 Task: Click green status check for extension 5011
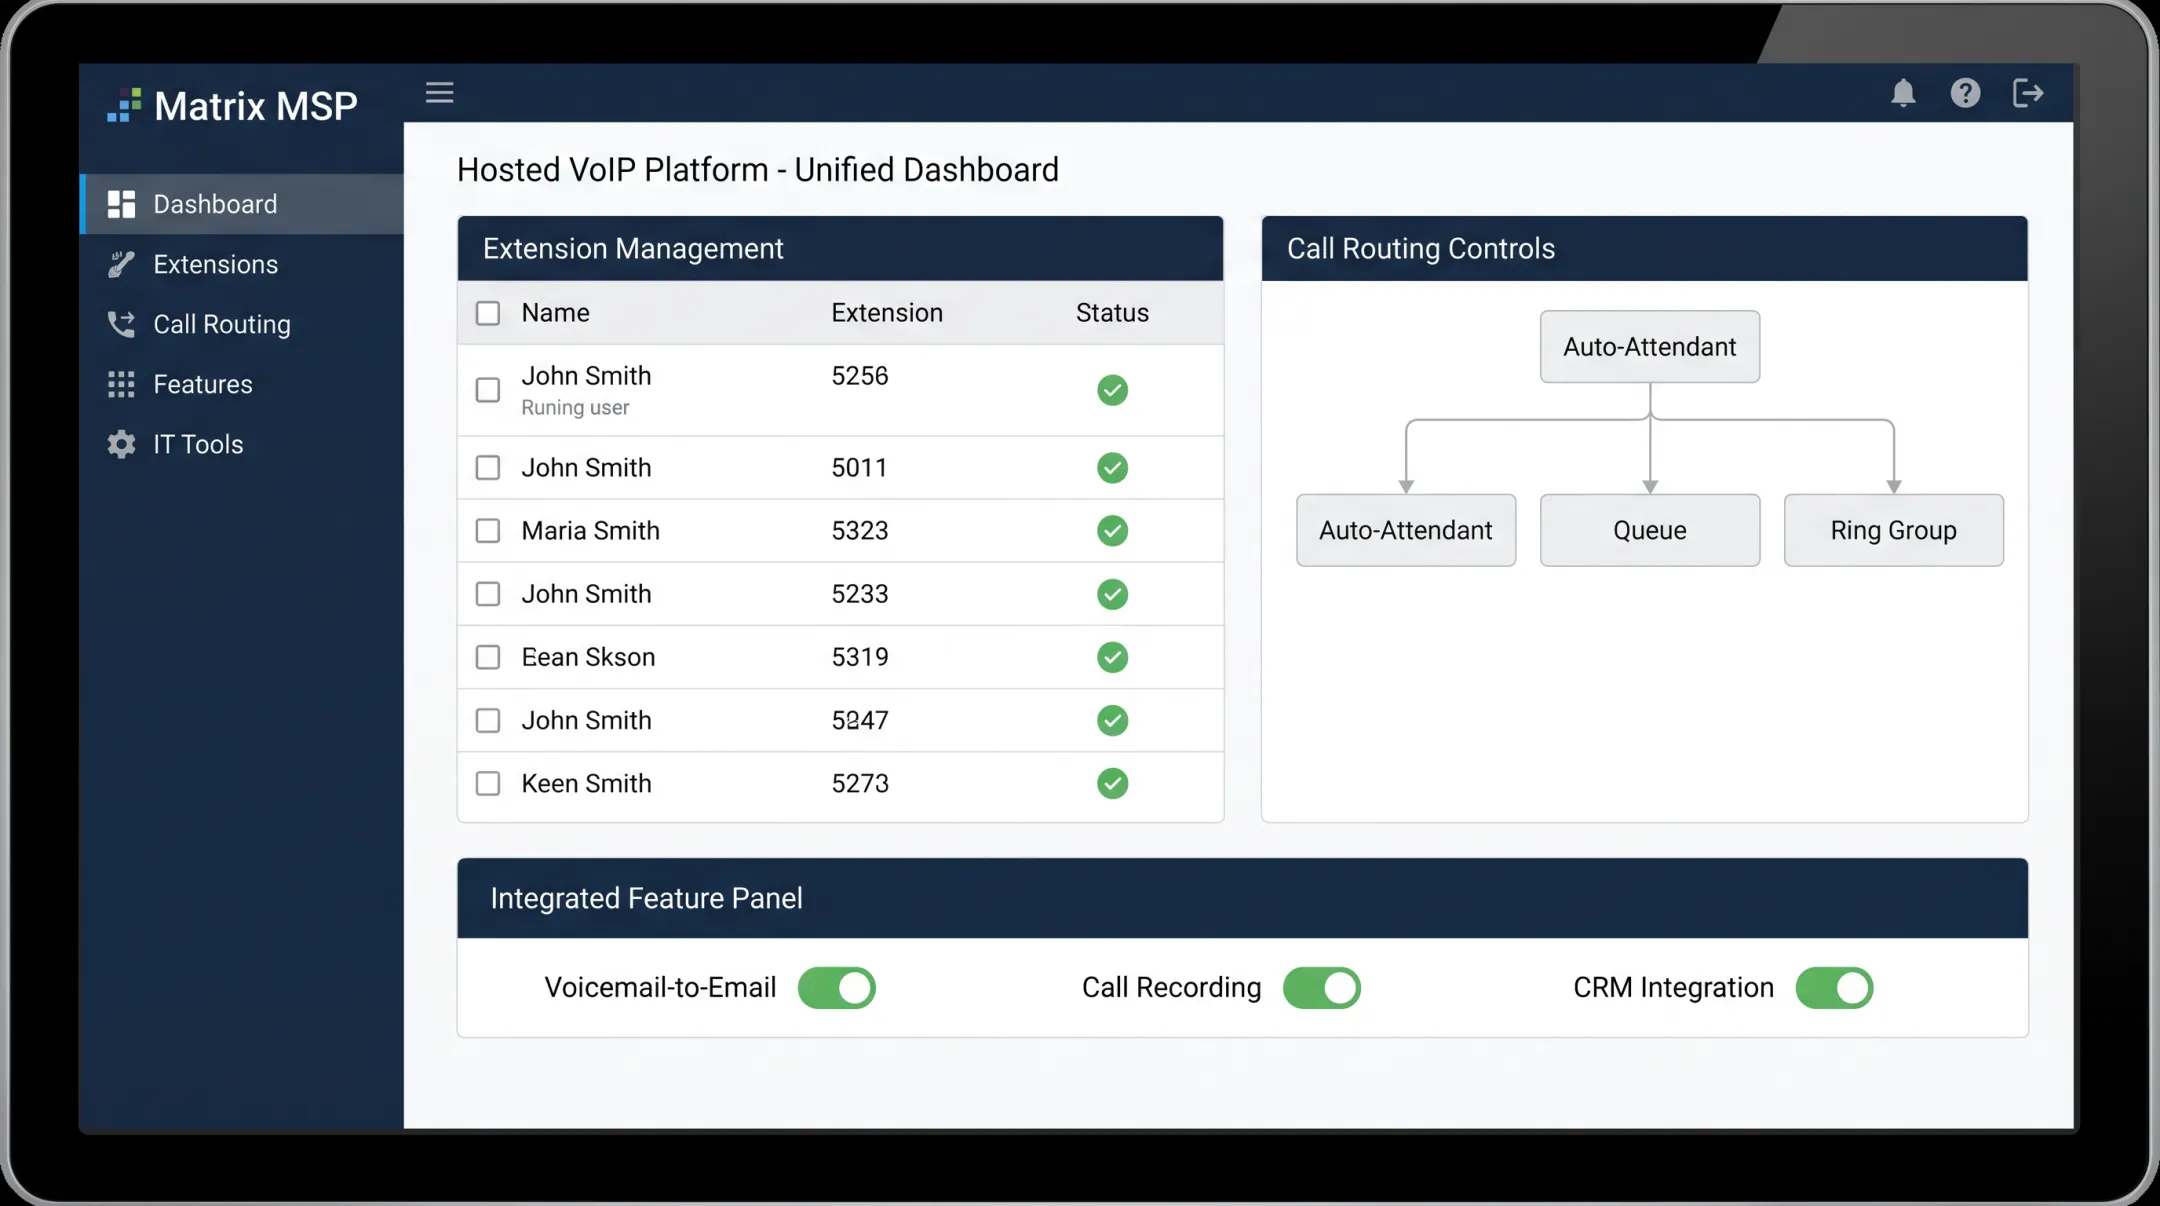[x=1112, y=468]
